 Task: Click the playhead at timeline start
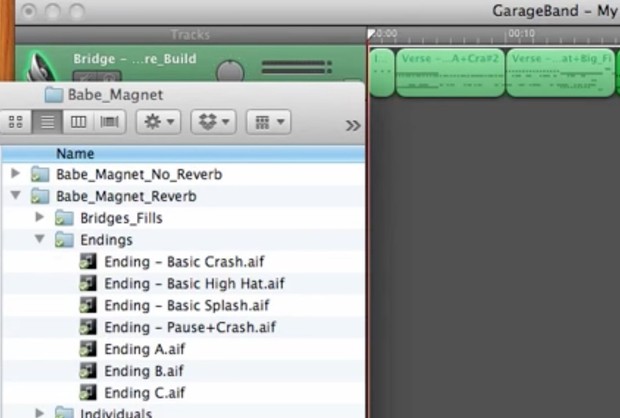pos(371,34)
